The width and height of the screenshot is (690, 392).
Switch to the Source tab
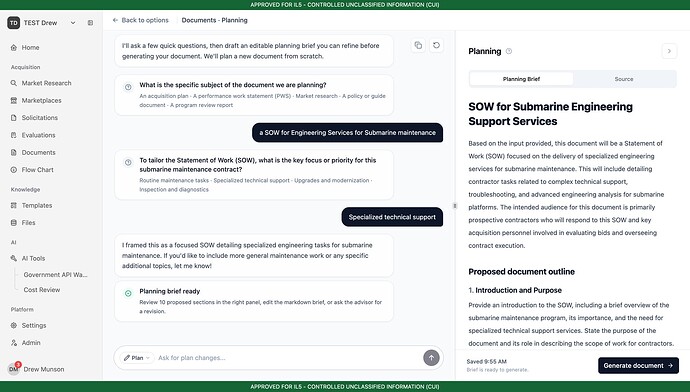(624, 79)
